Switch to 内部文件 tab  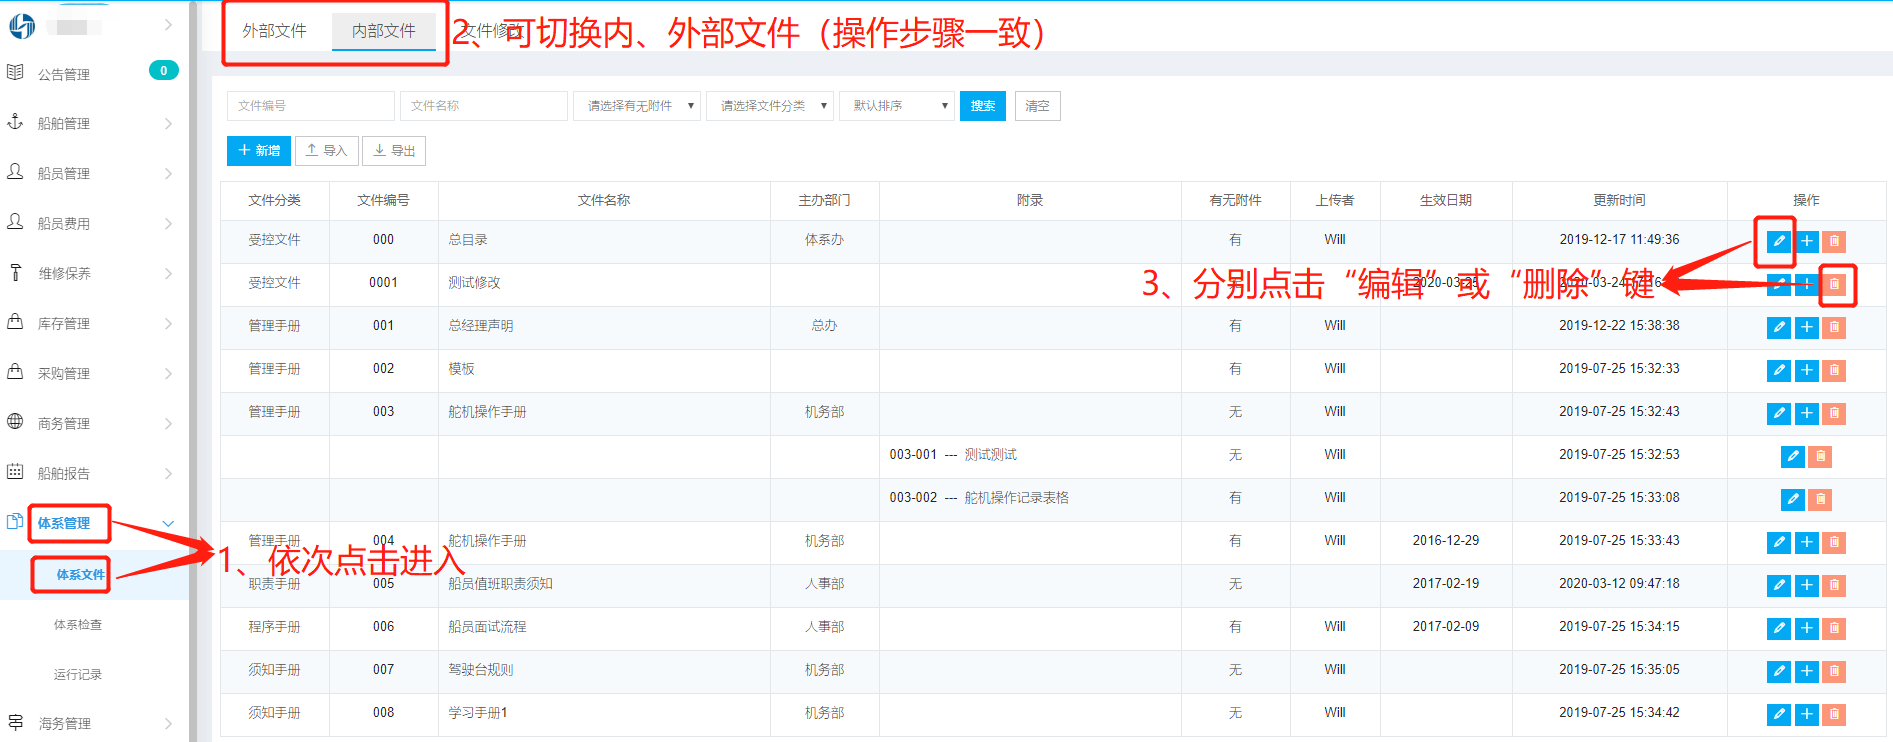coord(384,31)
